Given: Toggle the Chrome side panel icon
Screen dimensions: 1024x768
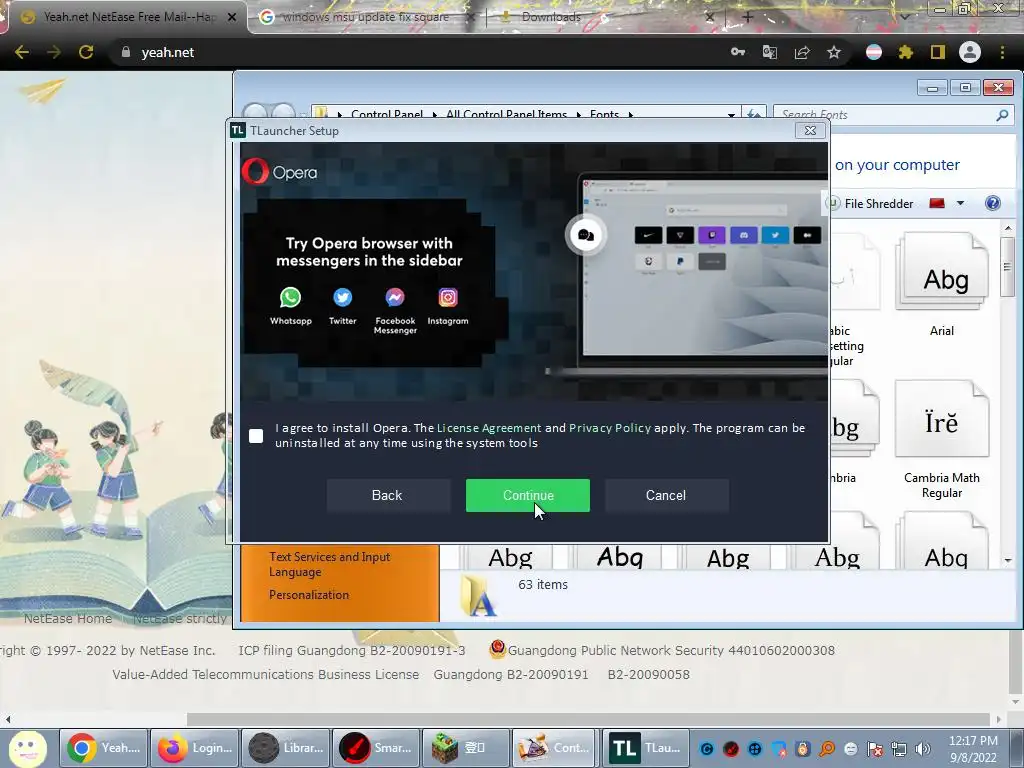Looking at the screenshot, I should tap(938, 52).
